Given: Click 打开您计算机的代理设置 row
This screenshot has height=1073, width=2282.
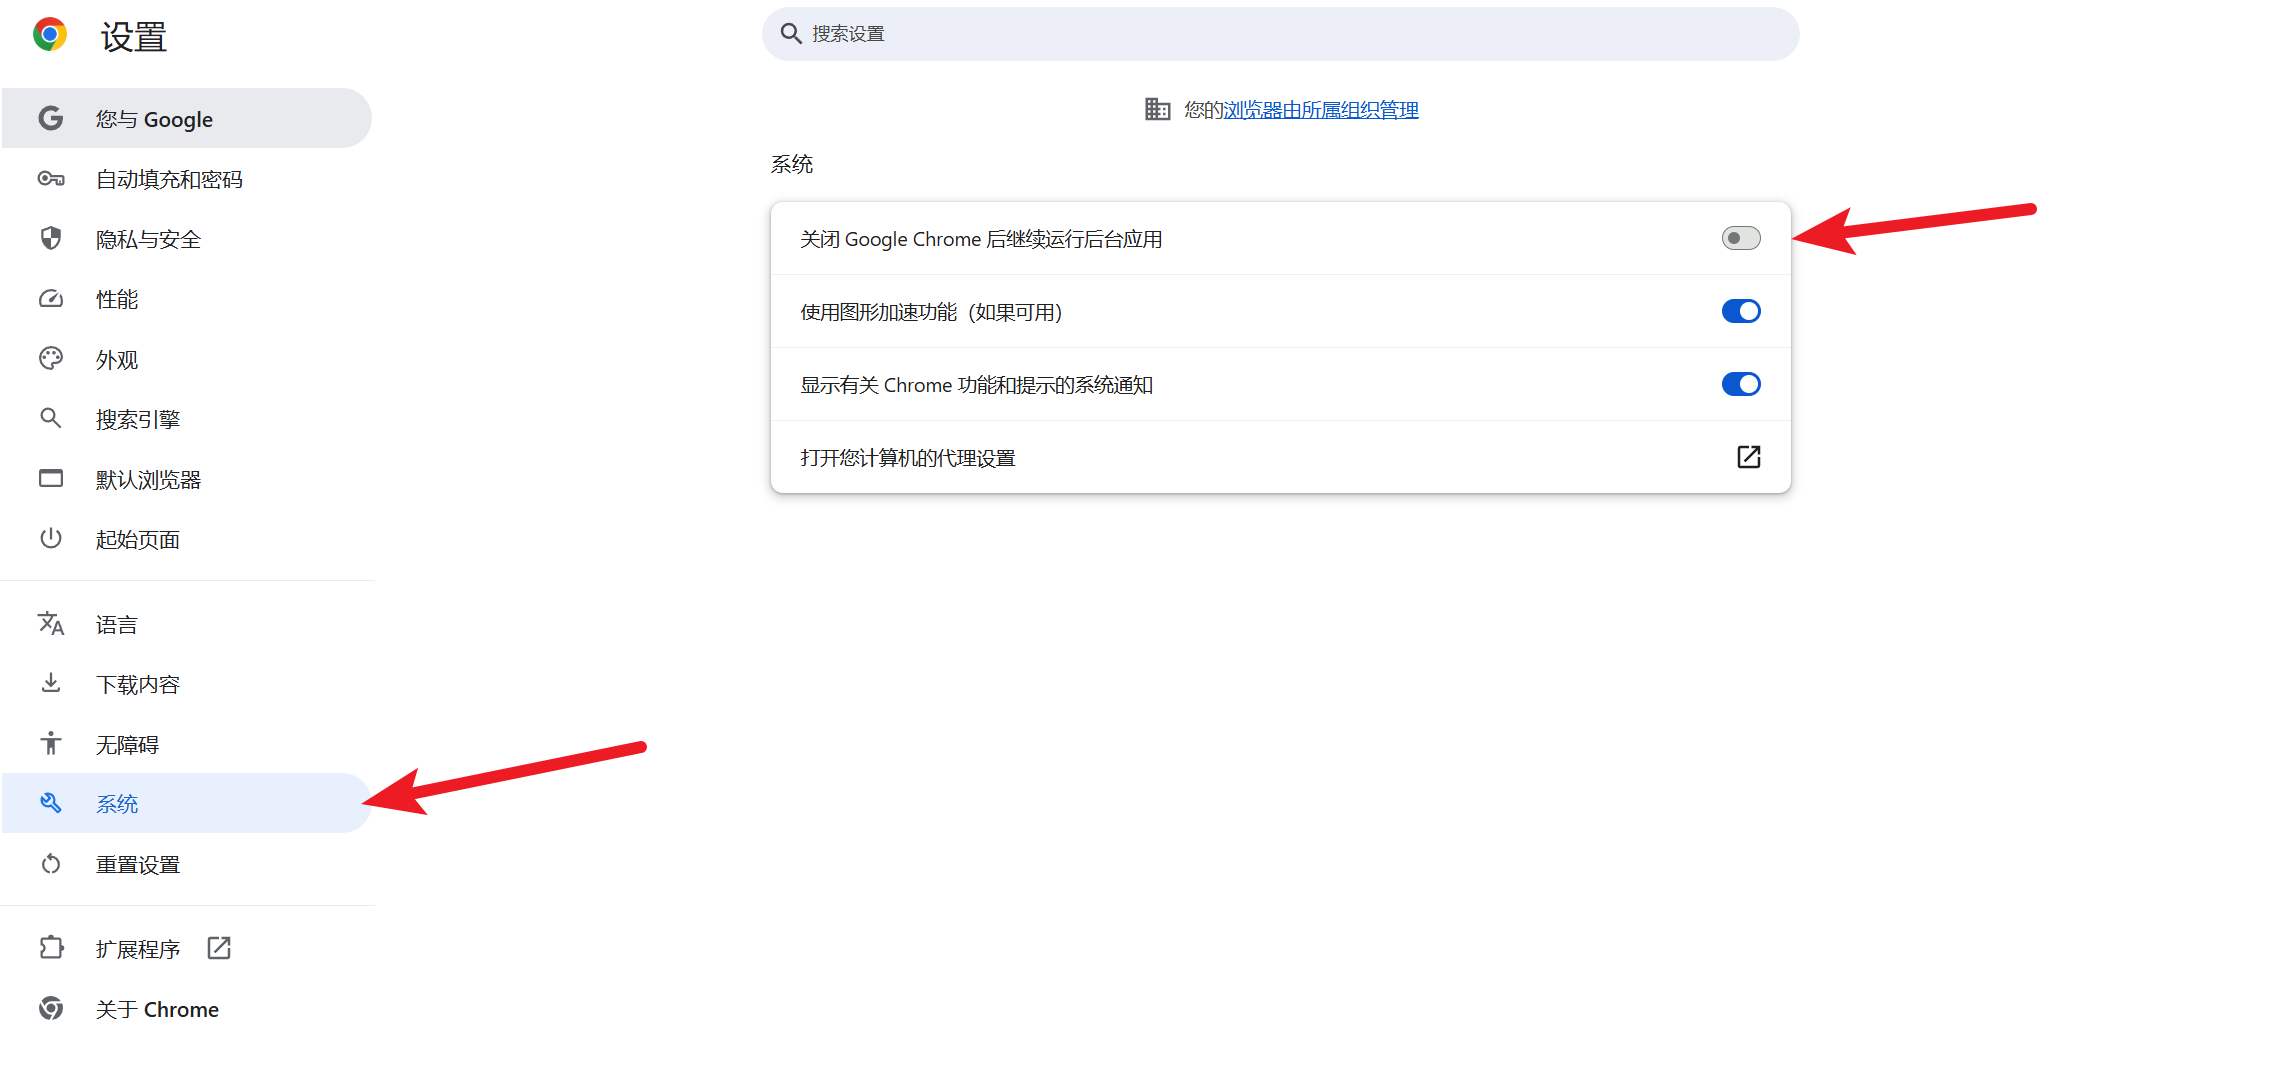Looking at the screenshot, I should (x=1280, y=457).
